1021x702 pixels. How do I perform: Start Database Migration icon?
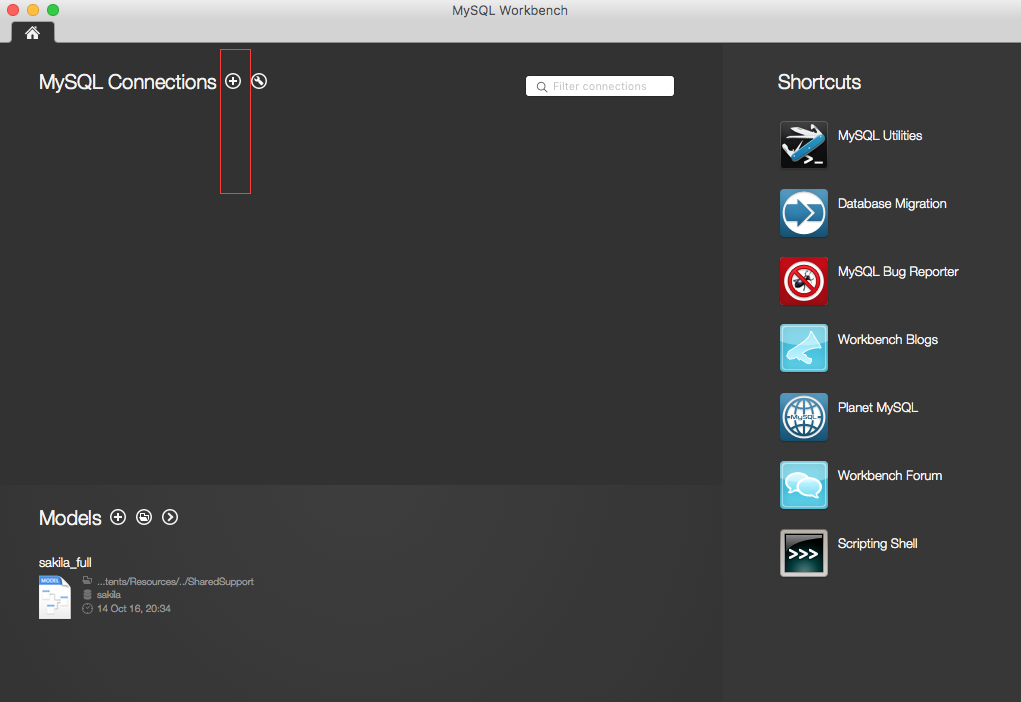click(x=804, y=213)
